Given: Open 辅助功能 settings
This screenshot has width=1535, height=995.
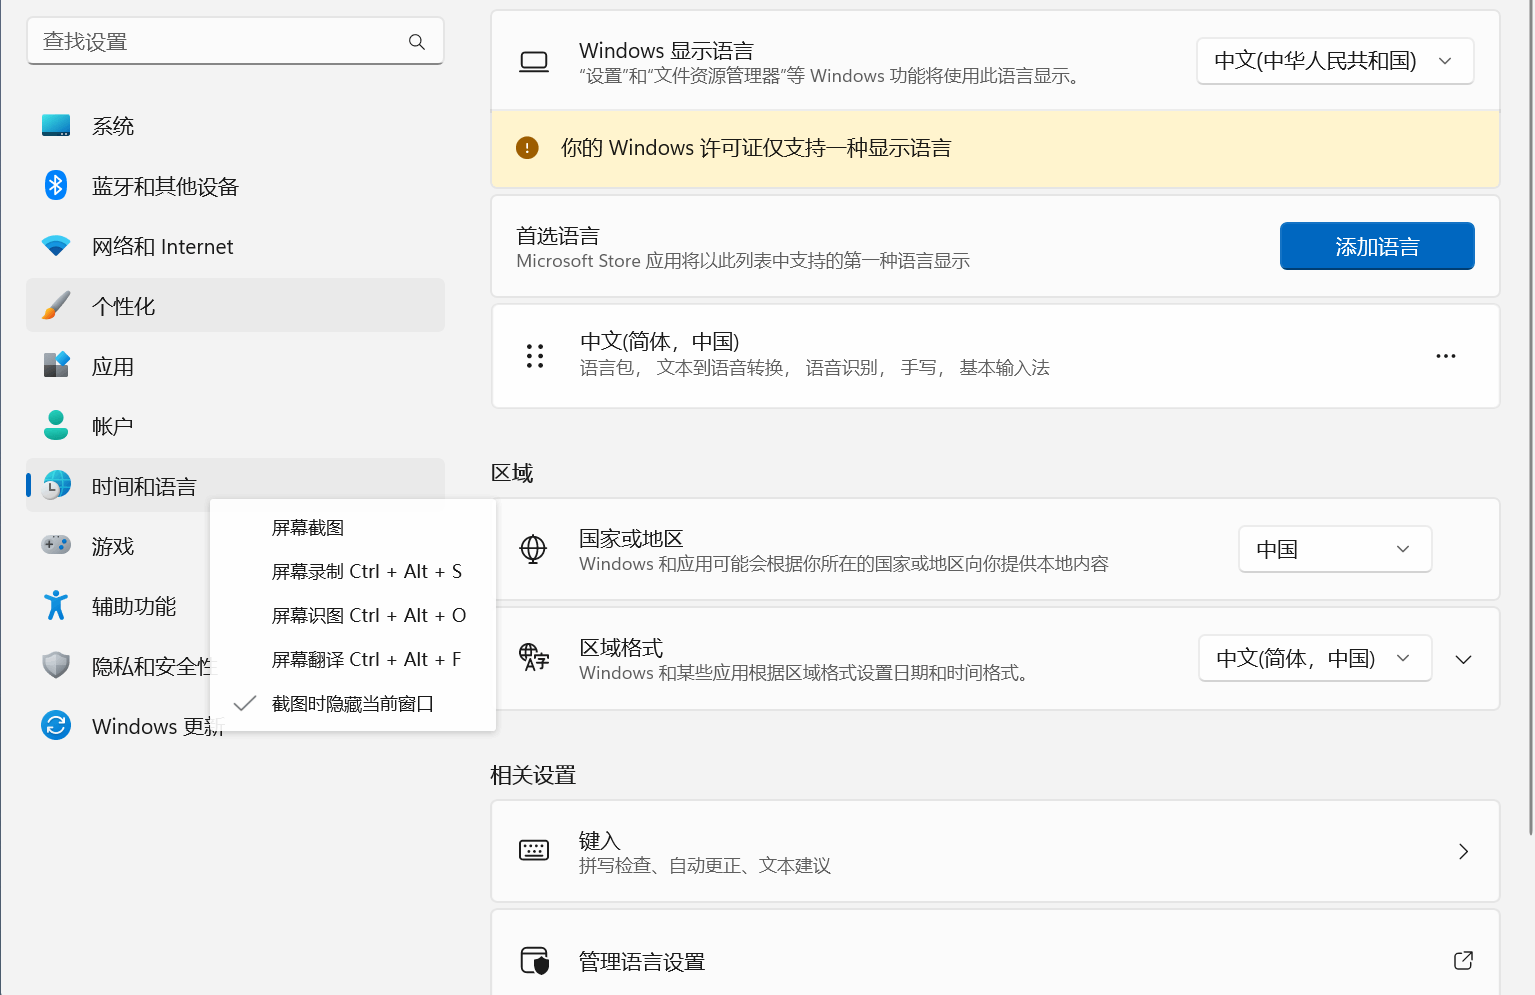Looking at the screenshot, I should pos(133,605).
